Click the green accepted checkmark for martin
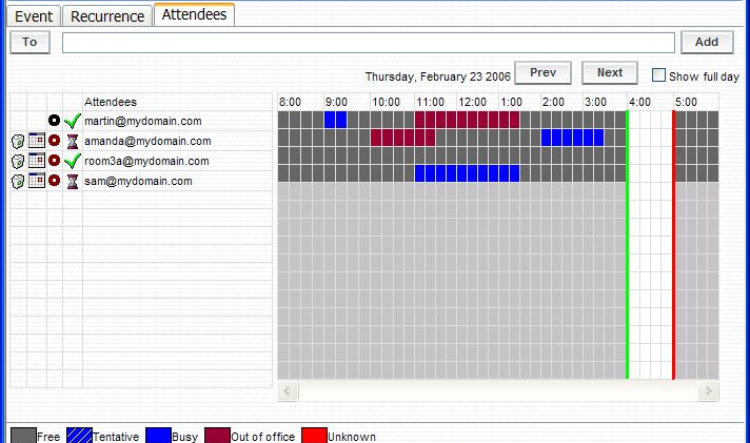The height and width of the screenshot is (443, 750). click(x=72, y=121)
